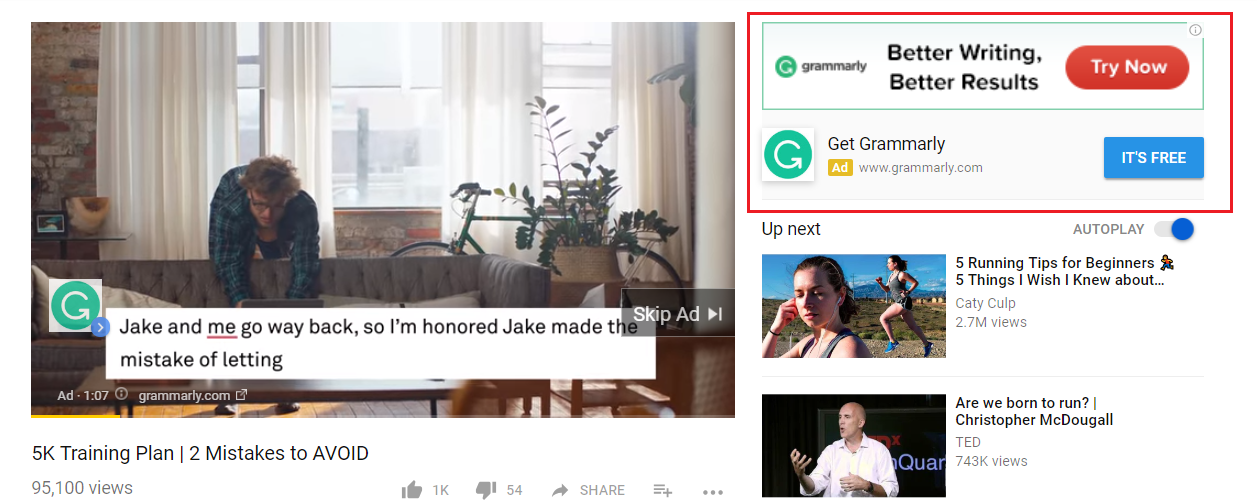
Task: Open the three-dot more actions menu
Action: (x=712, y=491)
